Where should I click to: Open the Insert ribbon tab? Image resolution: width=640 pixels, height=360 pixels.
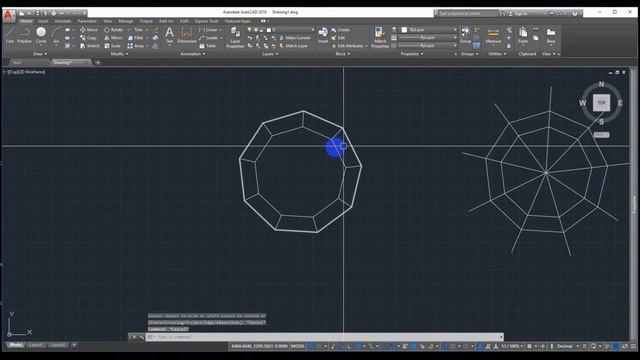tap(43, 21)
